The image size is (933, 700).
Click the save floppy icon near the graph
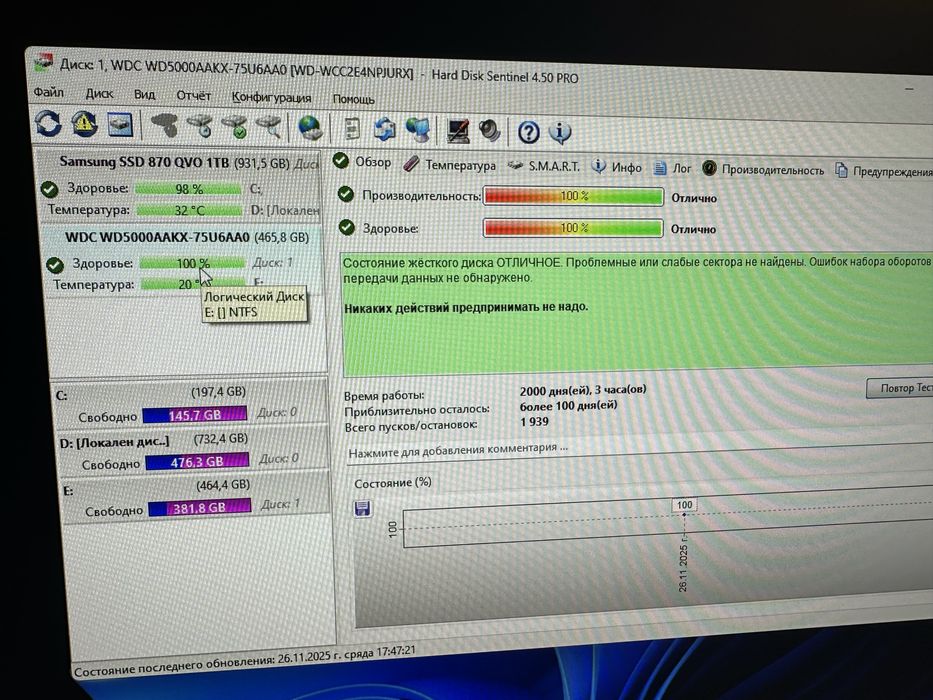362,508
